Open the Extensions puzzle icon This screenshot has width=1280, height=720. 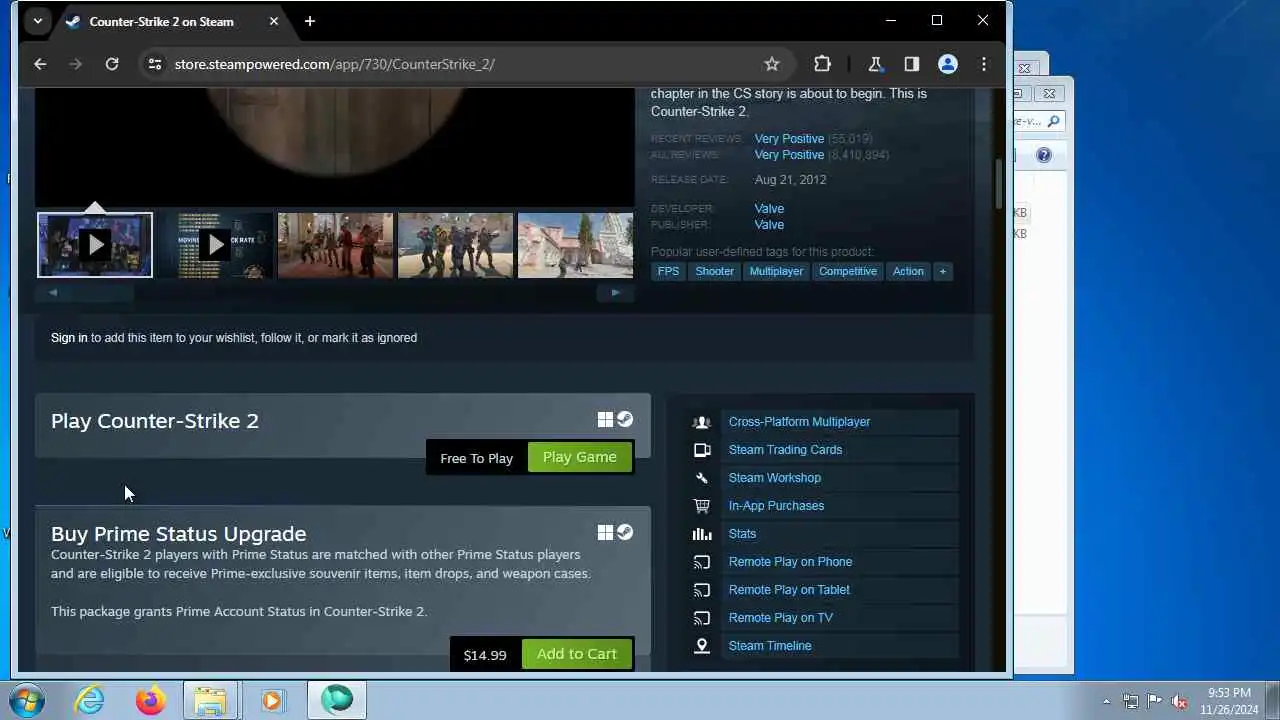[x=822, y=64]
